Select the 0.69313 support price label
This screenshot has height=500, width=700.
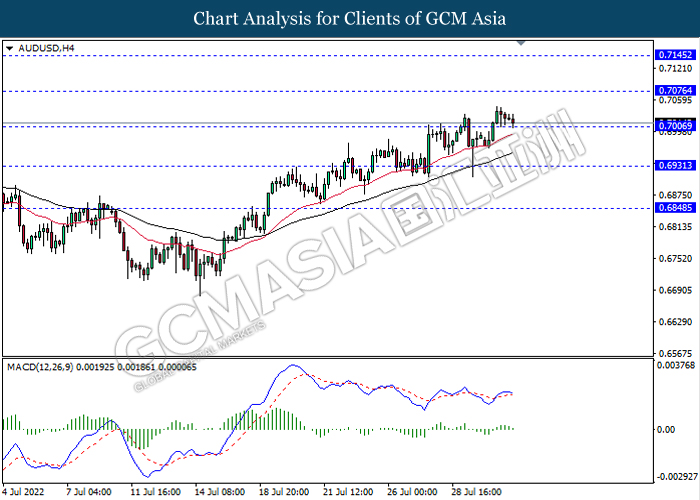click(675, 166)
